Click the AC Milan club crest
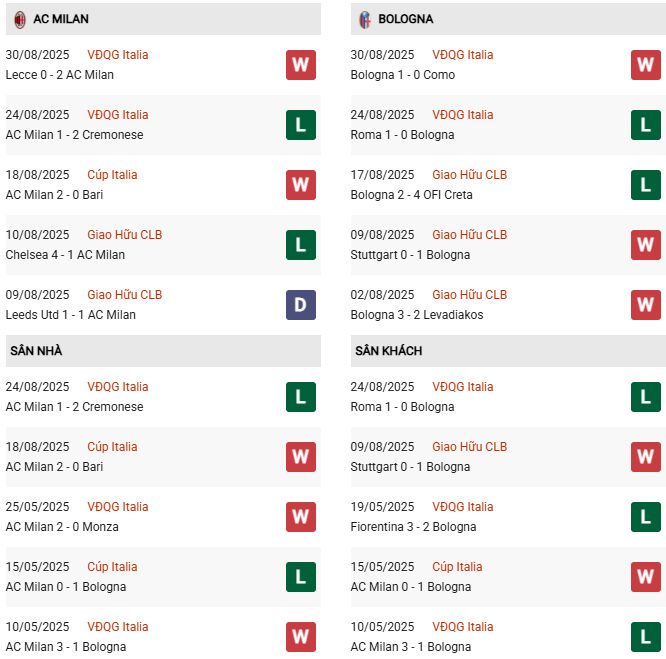Viewport: 666px width, 659px height. click(19, 19)
